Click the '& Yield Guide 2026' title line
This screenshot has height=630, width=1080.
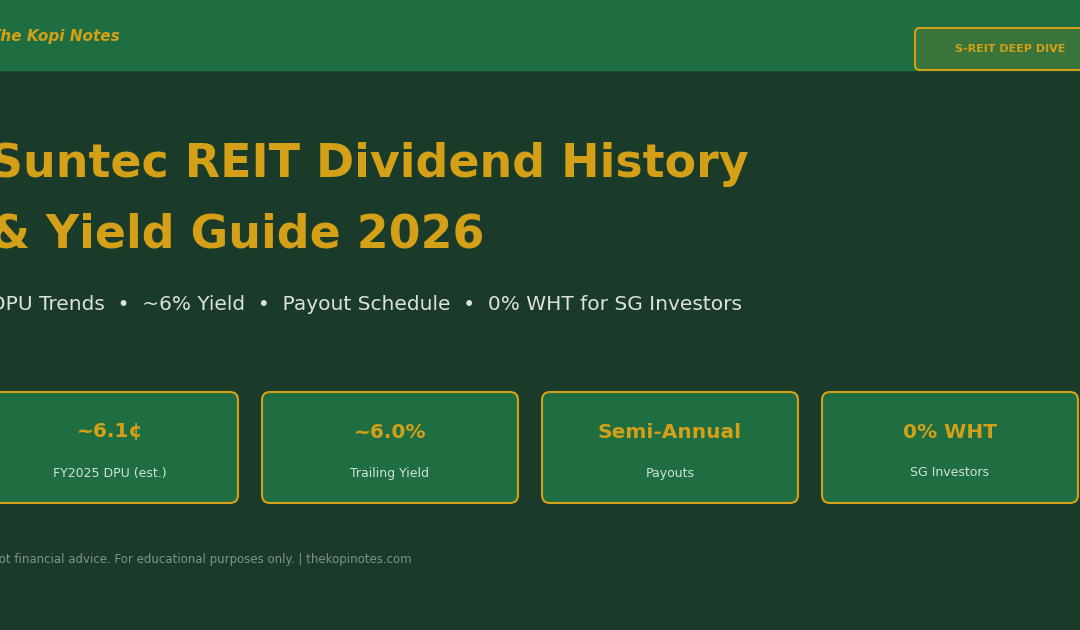[x=240, y=233]
